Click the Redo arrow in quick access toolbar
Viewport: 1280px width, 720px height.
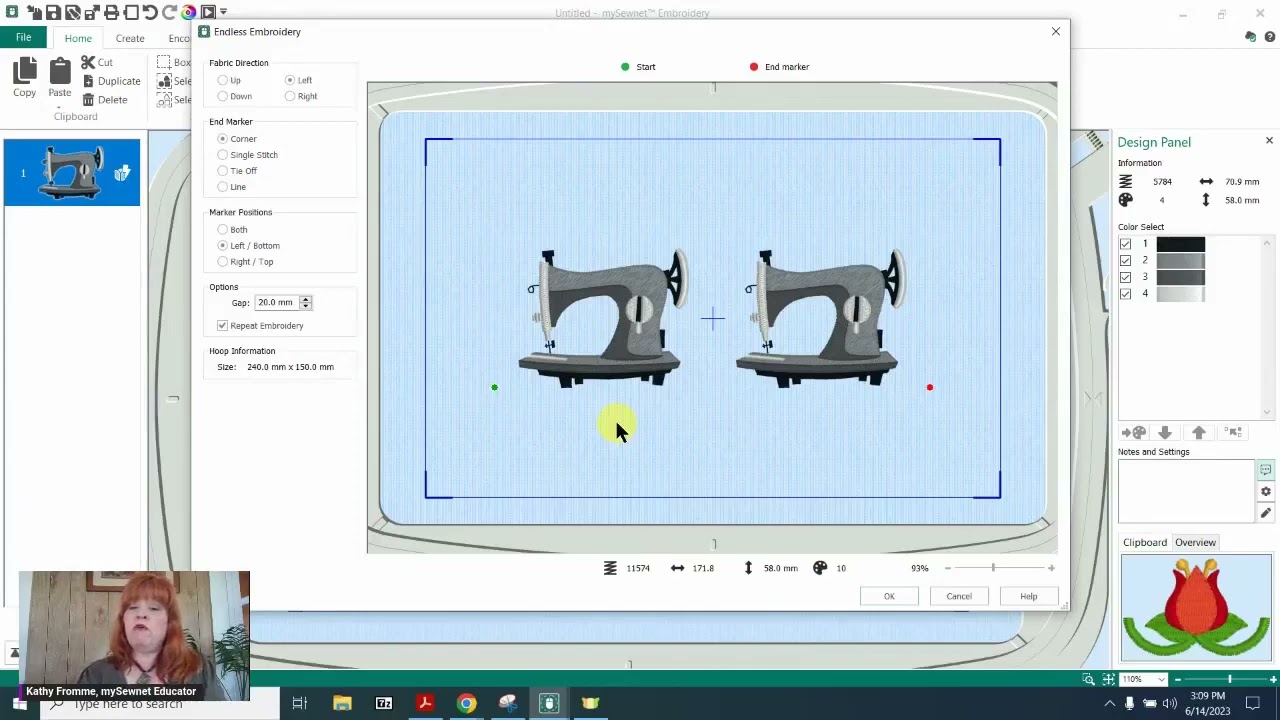(x=169, y=13)
